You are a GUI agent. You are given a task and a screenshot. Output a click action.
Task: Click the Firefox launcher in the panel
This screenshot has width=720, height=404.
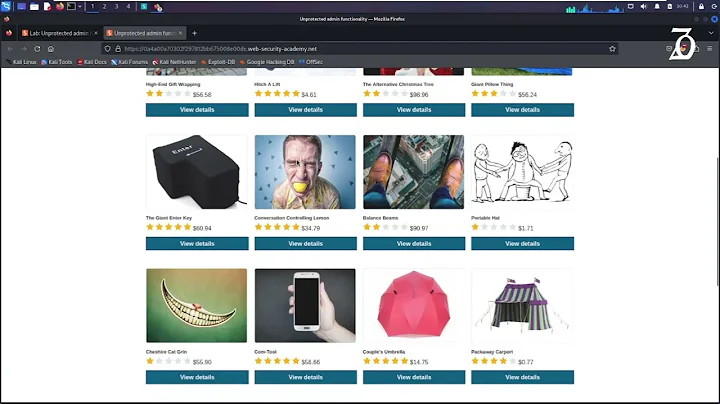tap(60, 7)
